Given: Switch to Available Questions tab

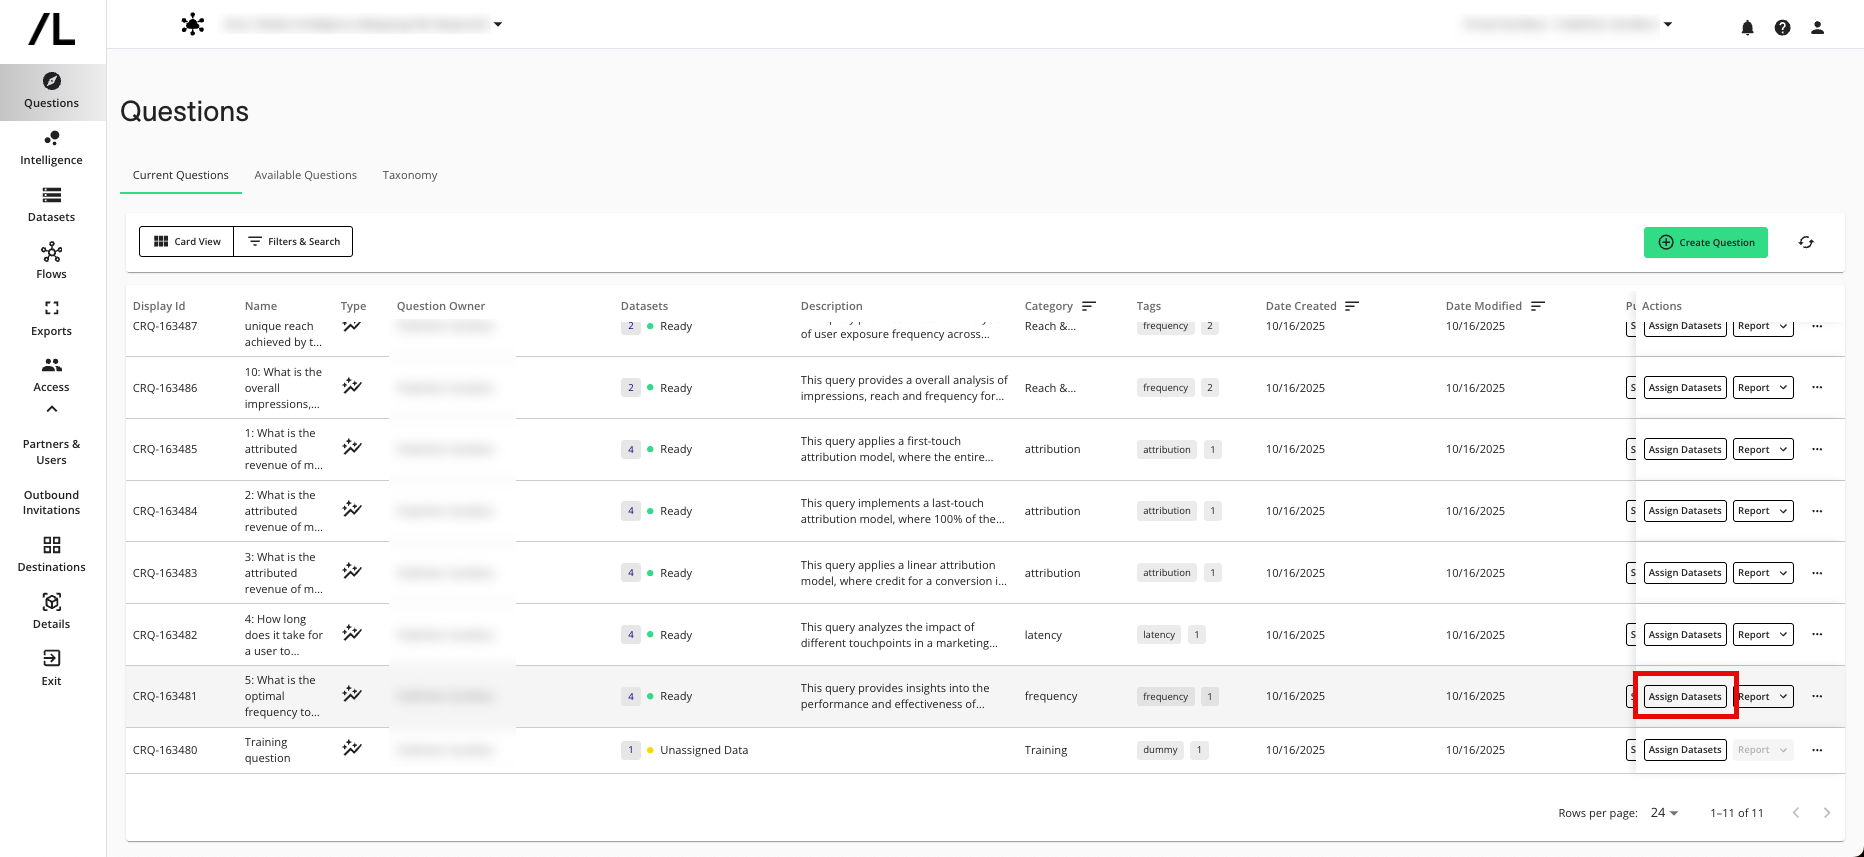Looking at the screenshot, I should [306, 175].
